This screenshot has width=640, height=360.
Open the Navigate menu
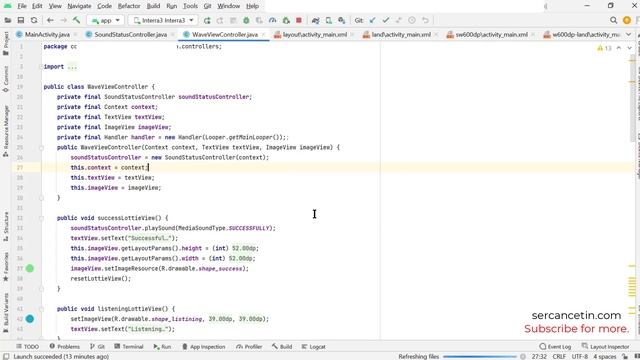pyautogui.click(x=79, y=6)
